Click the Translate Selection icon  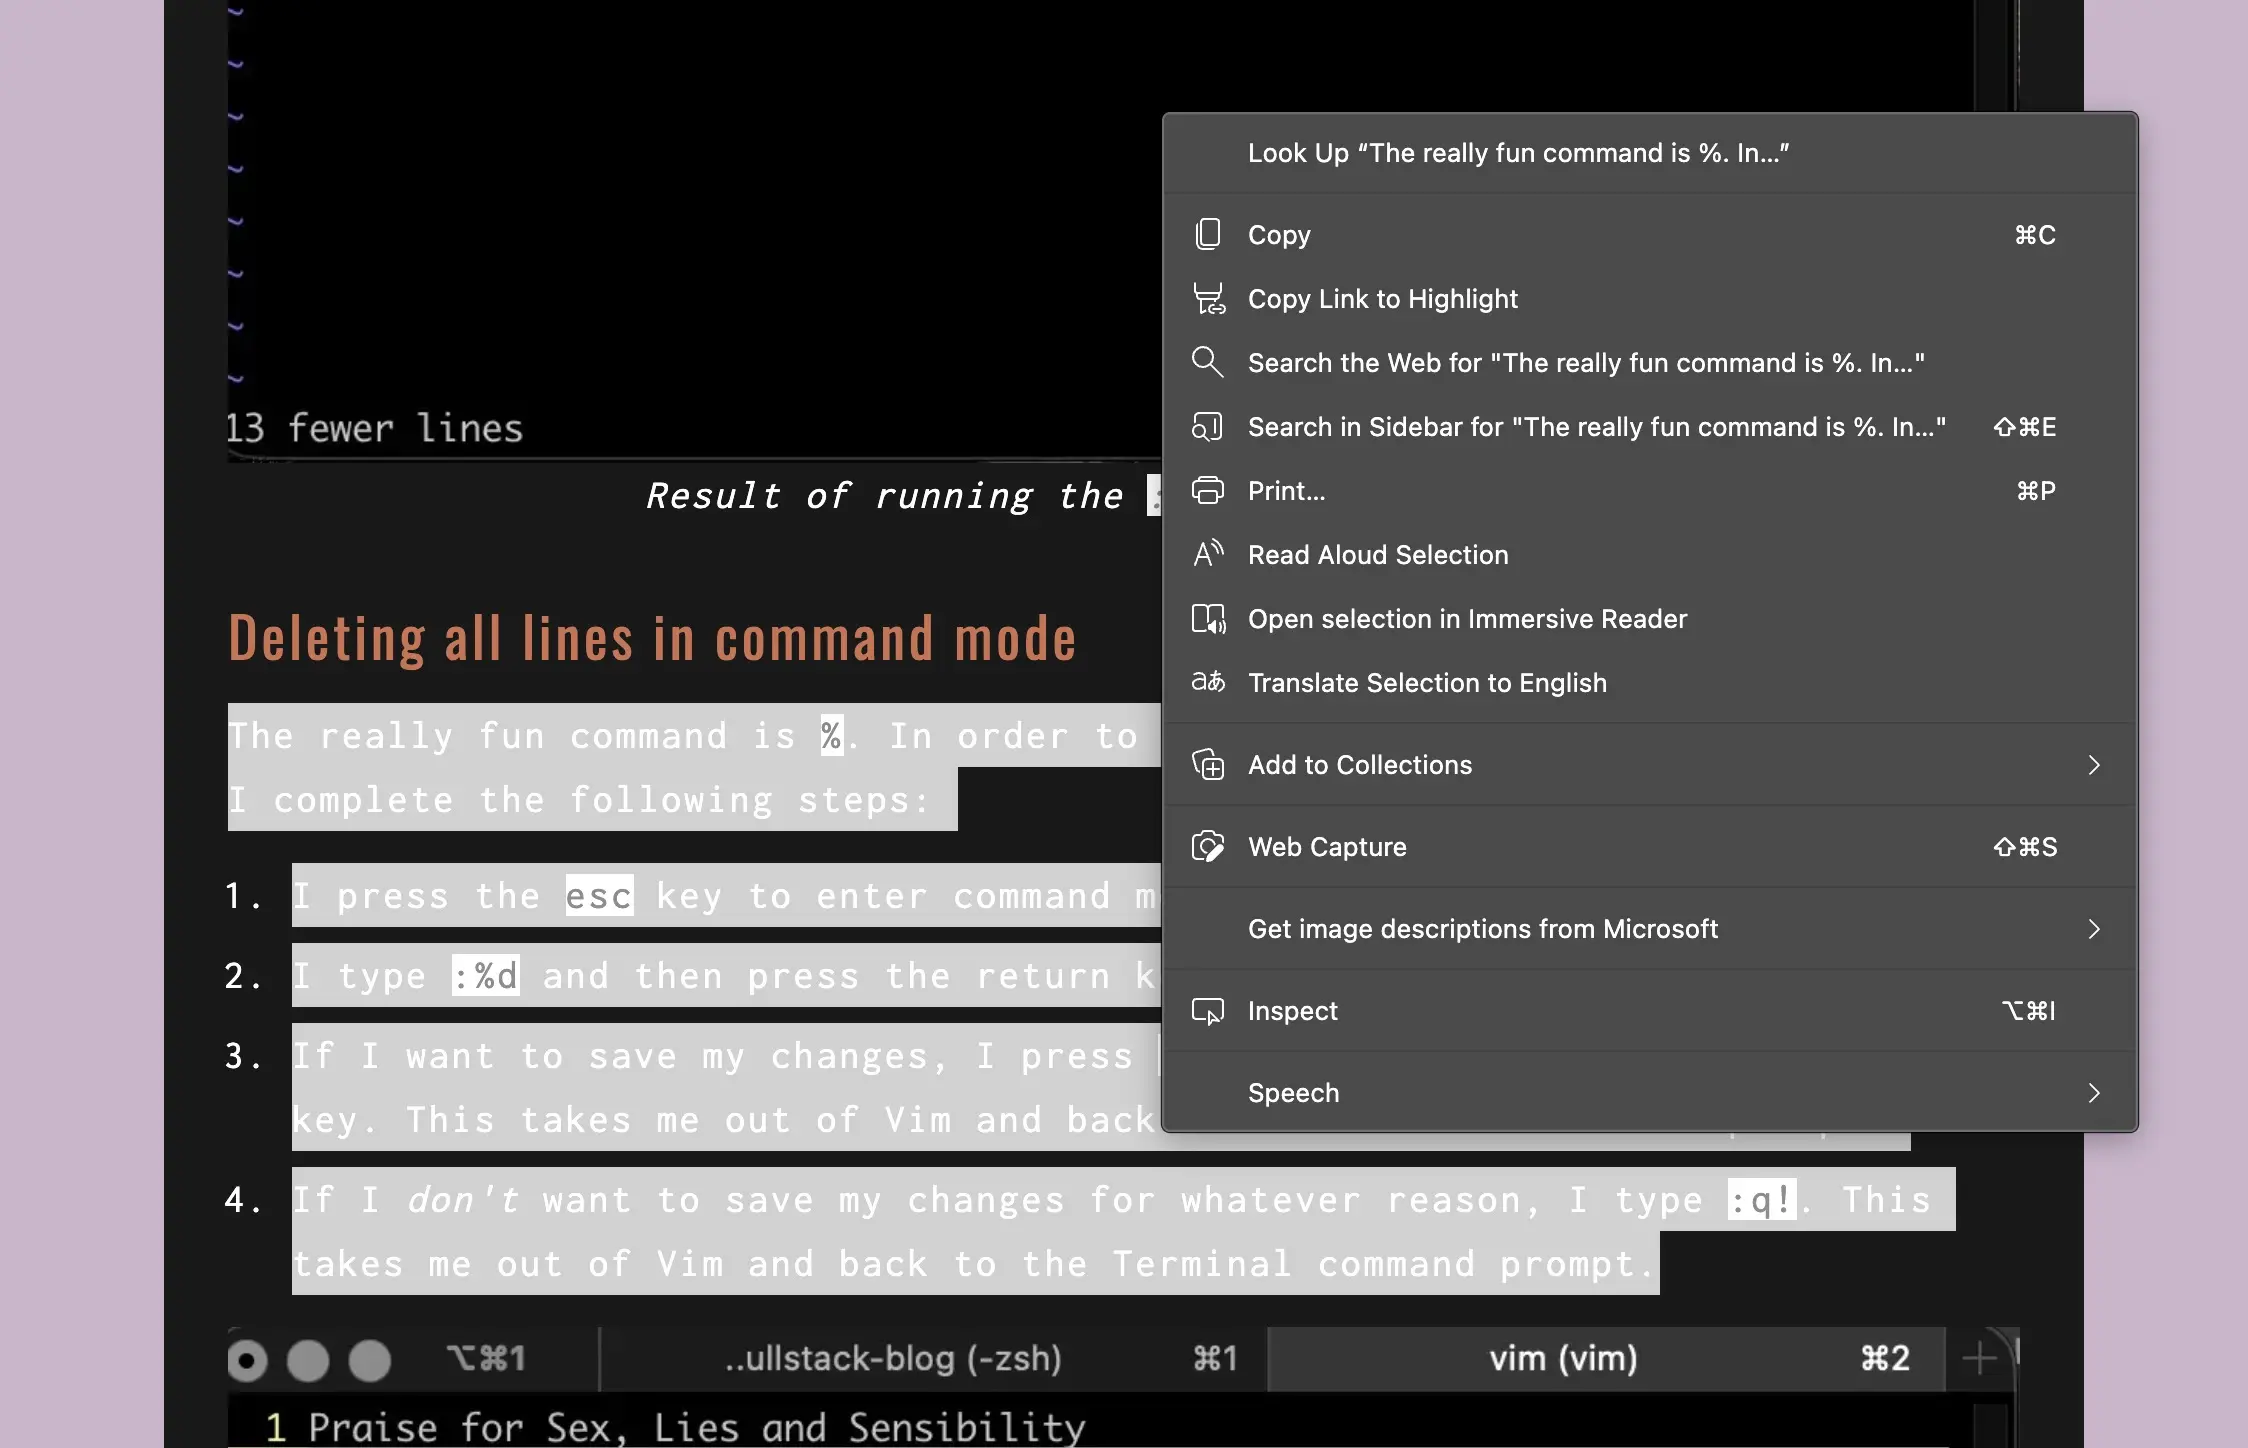[x=1208, y=682]
